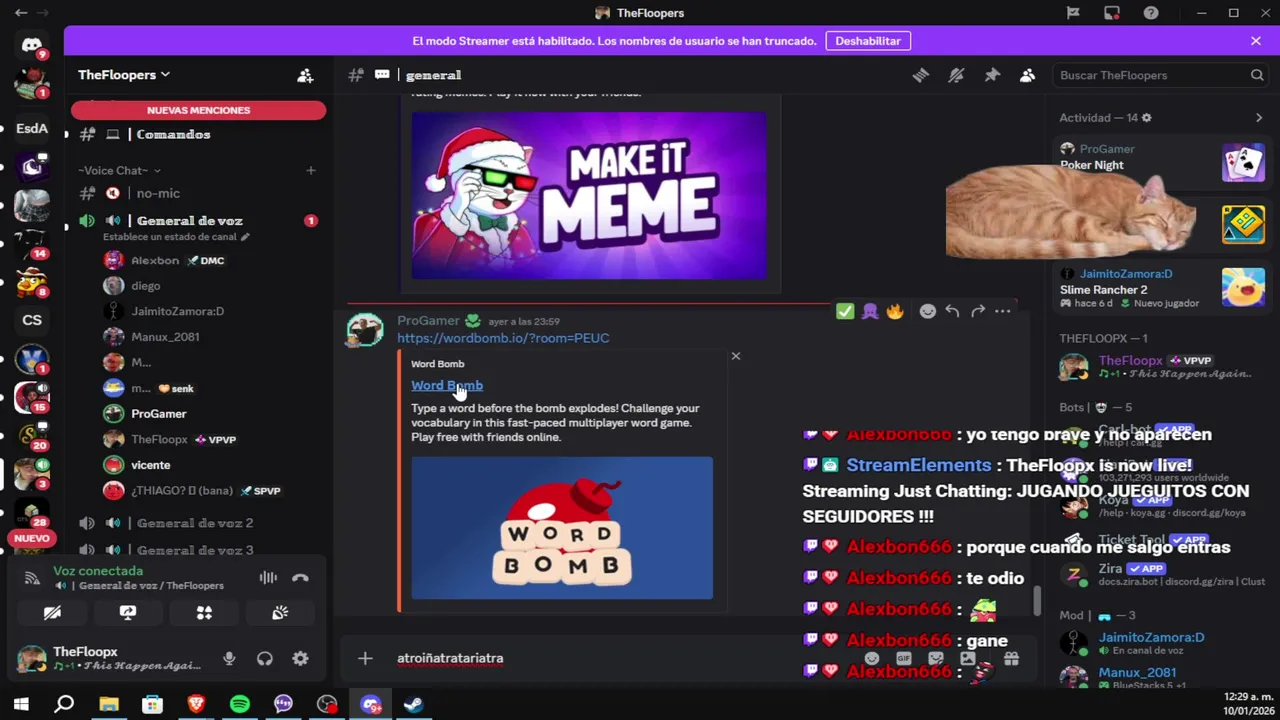The image size is (1280, 720).
Task: Start screen share in voice panel
Action: tap(128, 612)
